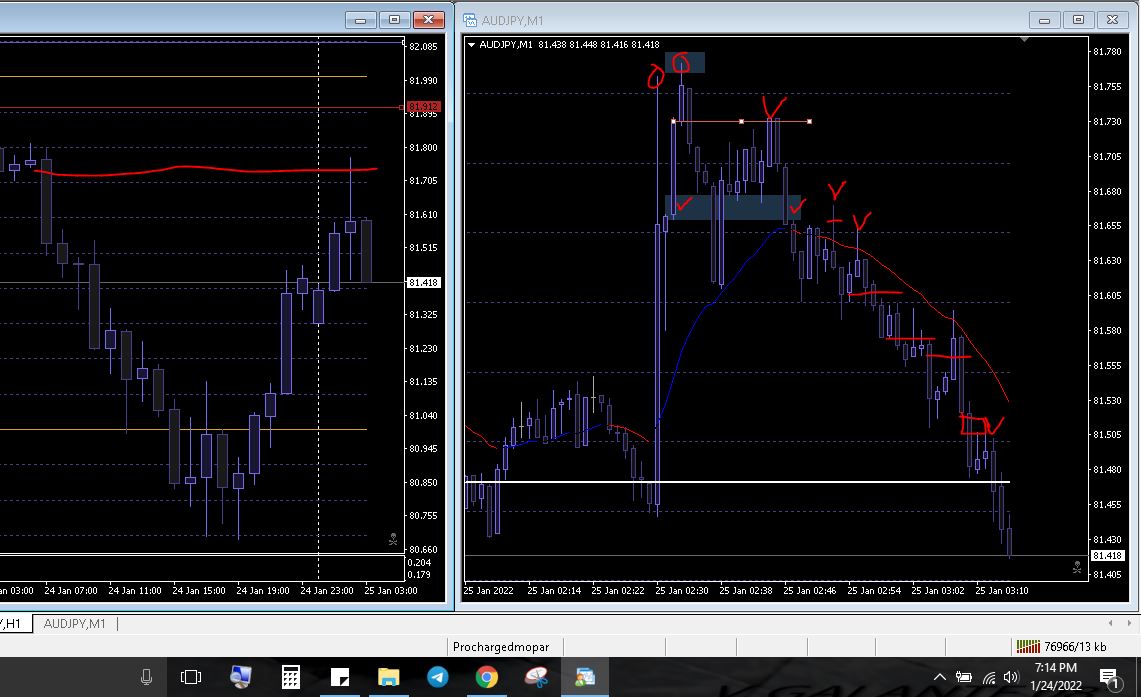Image resolution: width=1141 pixels, height=697 pixels.
Task: Open the Snipping Tool taskbar icon
Action: [x=536, y=677]
